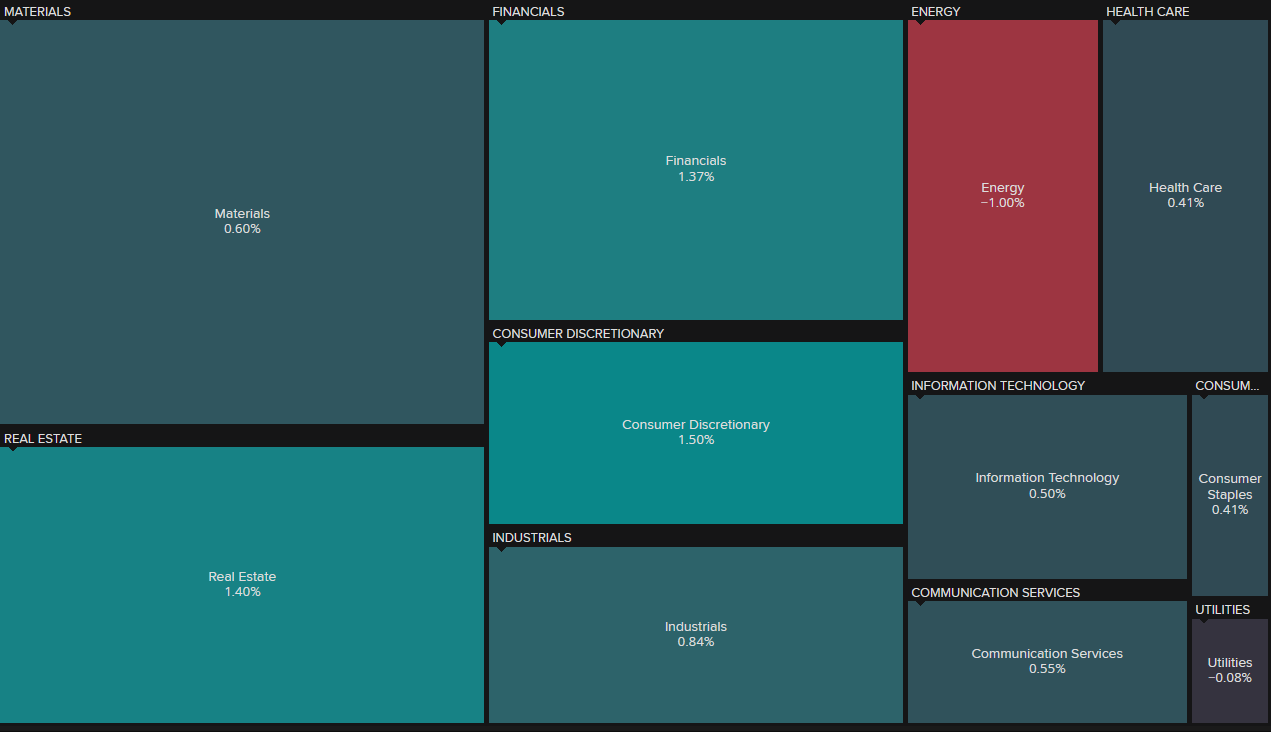Select the Consumer Discretionary 1.50% tile
The height and width of the screenshot is (732, 1271).
click(695, 432)
